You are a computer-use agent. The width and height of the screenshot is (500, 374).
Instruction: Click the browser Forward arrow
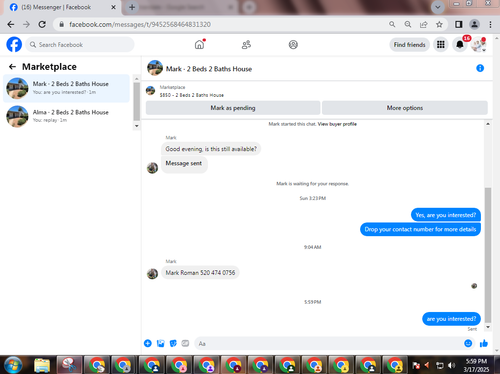pyautogui.click(x=26, y=24)
